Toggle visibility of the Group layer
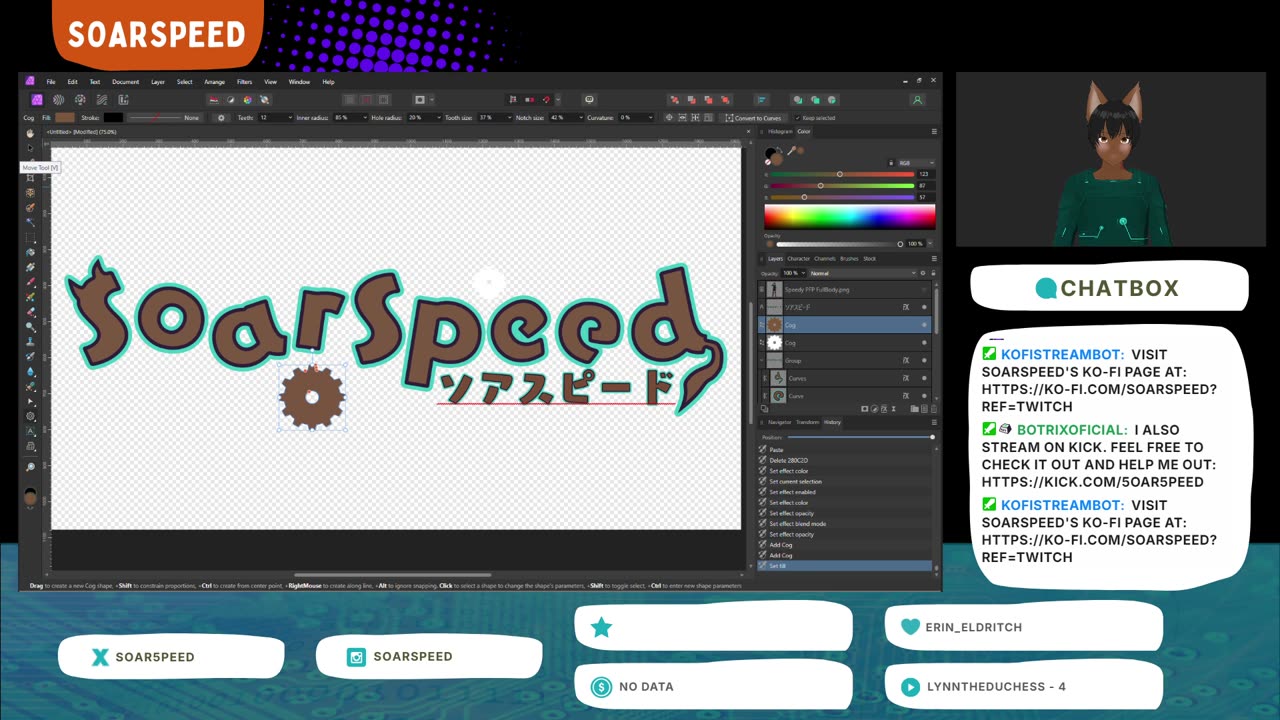 tap(924, 361)
